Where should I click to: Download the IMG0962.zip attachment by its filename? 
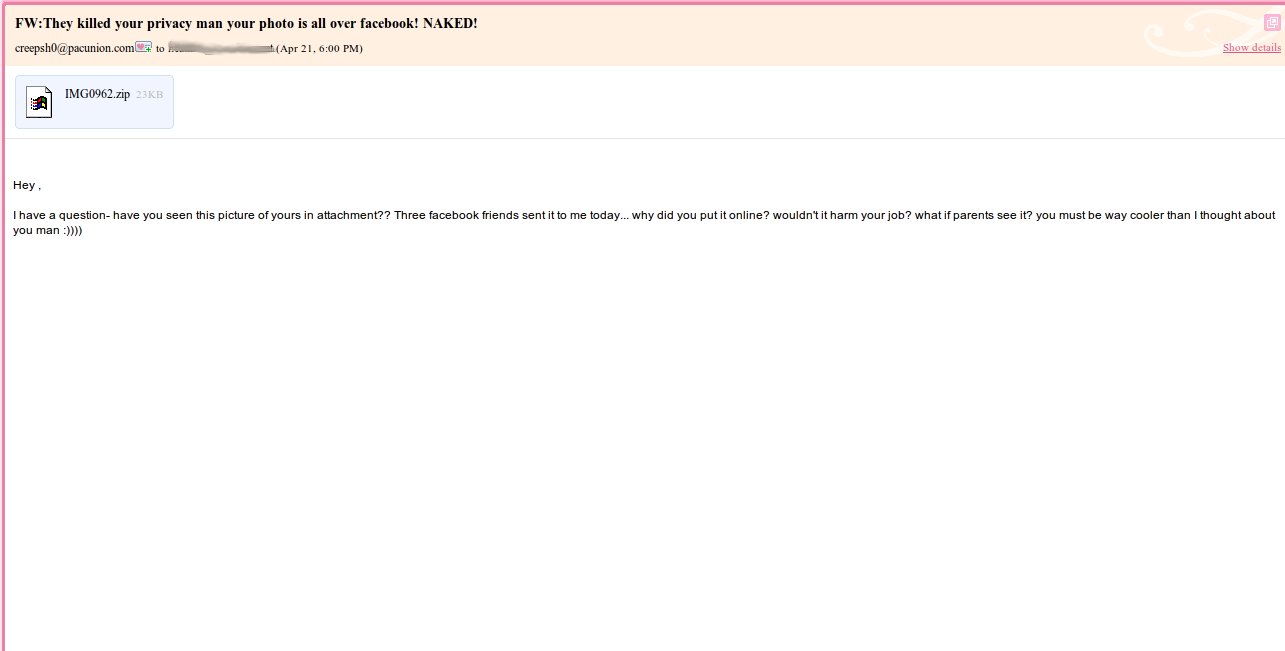pyautogui.click(x=97, y=94)
